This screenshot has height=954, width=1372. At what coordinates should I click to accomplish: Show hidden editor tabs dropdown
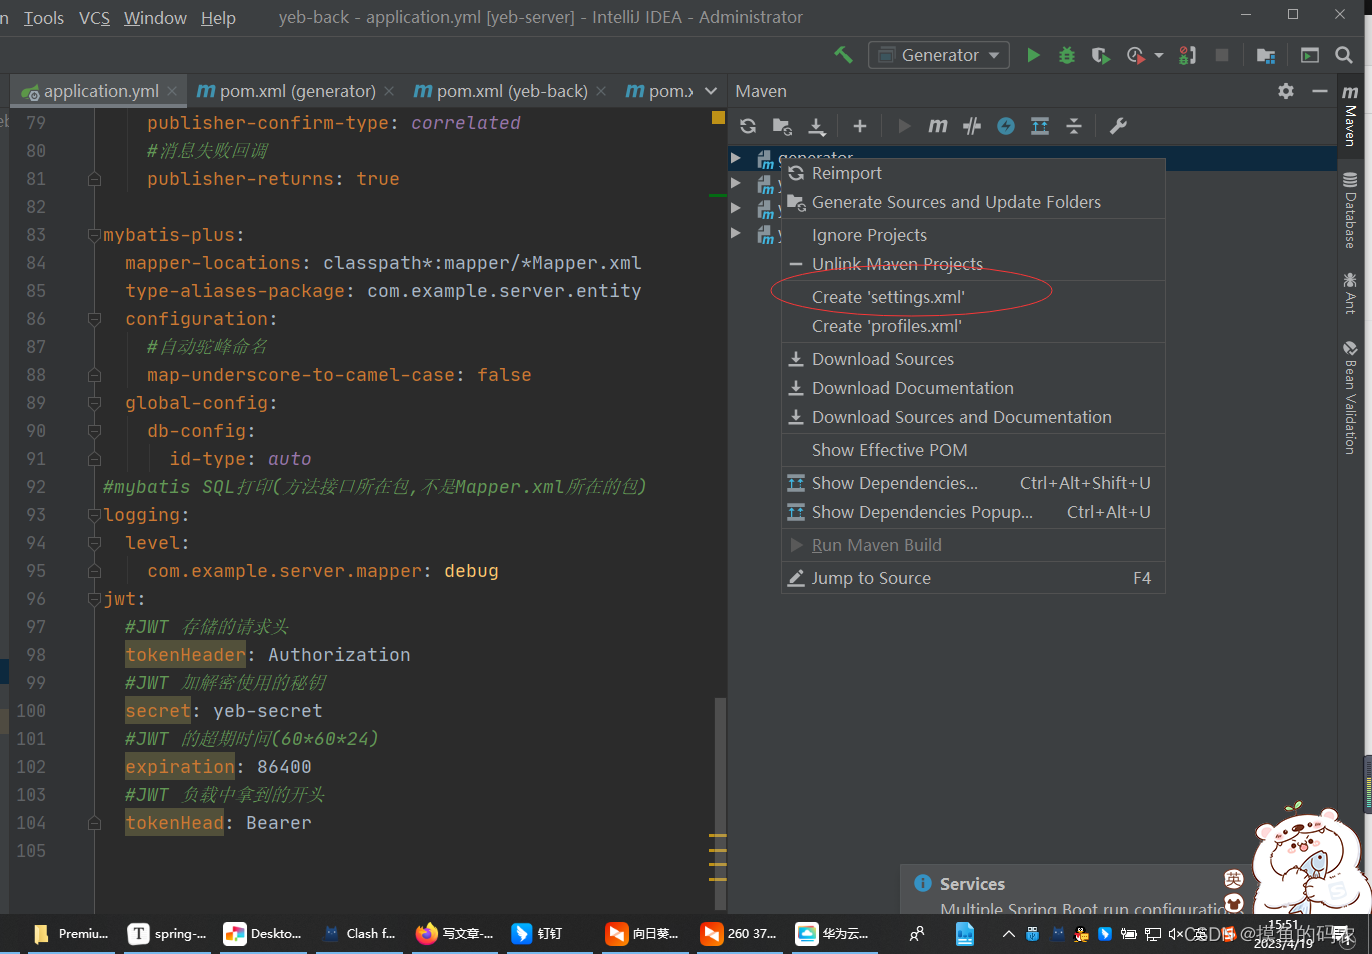(711, 91)
